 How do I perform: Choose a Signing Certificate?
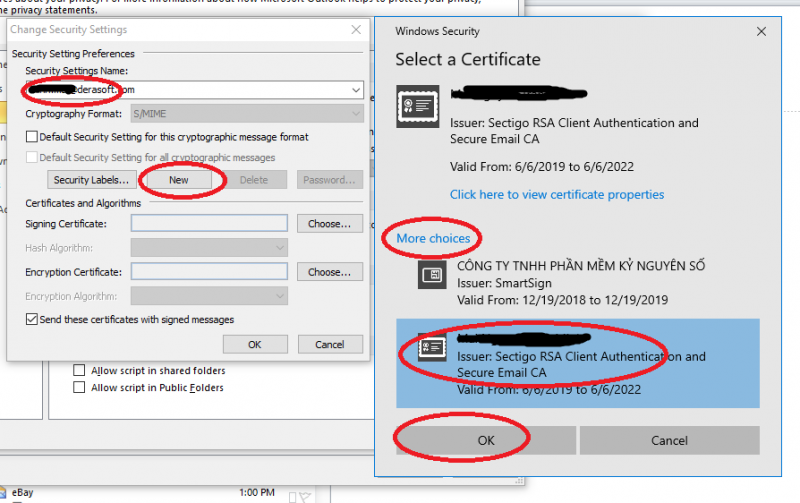pyautogui.click(x=329, y=224)
